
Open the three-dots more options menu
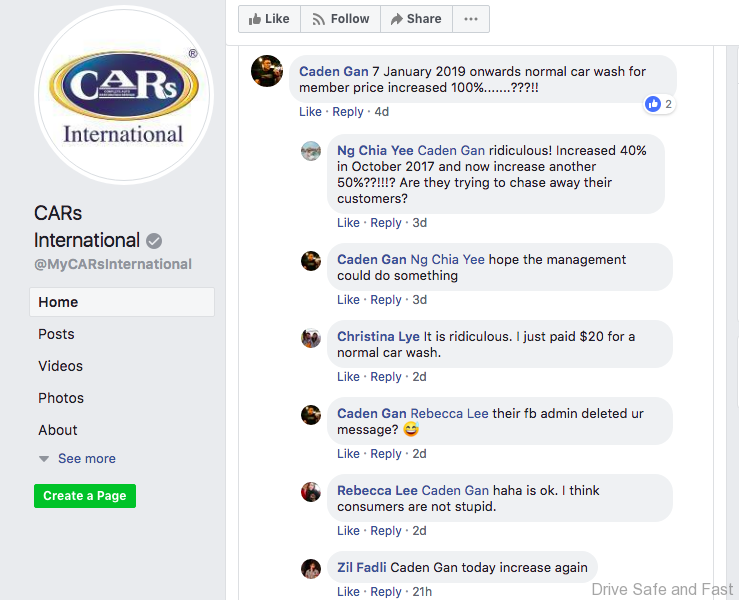click(471, 19)
